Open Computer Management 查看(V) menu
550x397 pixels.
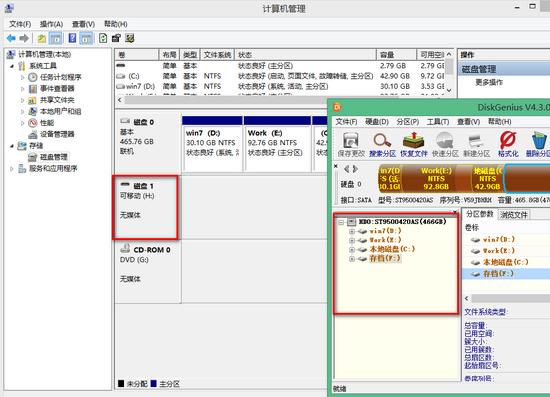pos(83,24)
